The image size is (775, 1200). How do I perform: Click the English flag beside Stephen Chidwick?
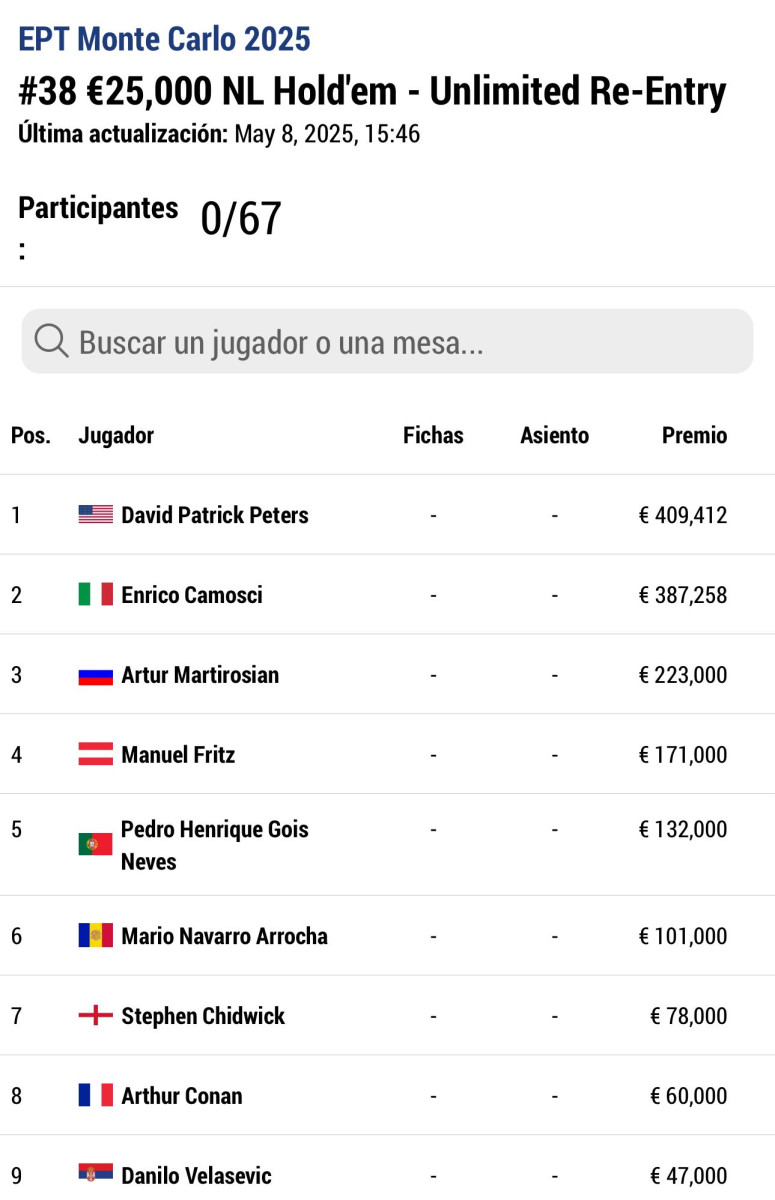pyautogui.click(x=96, y=1016)
